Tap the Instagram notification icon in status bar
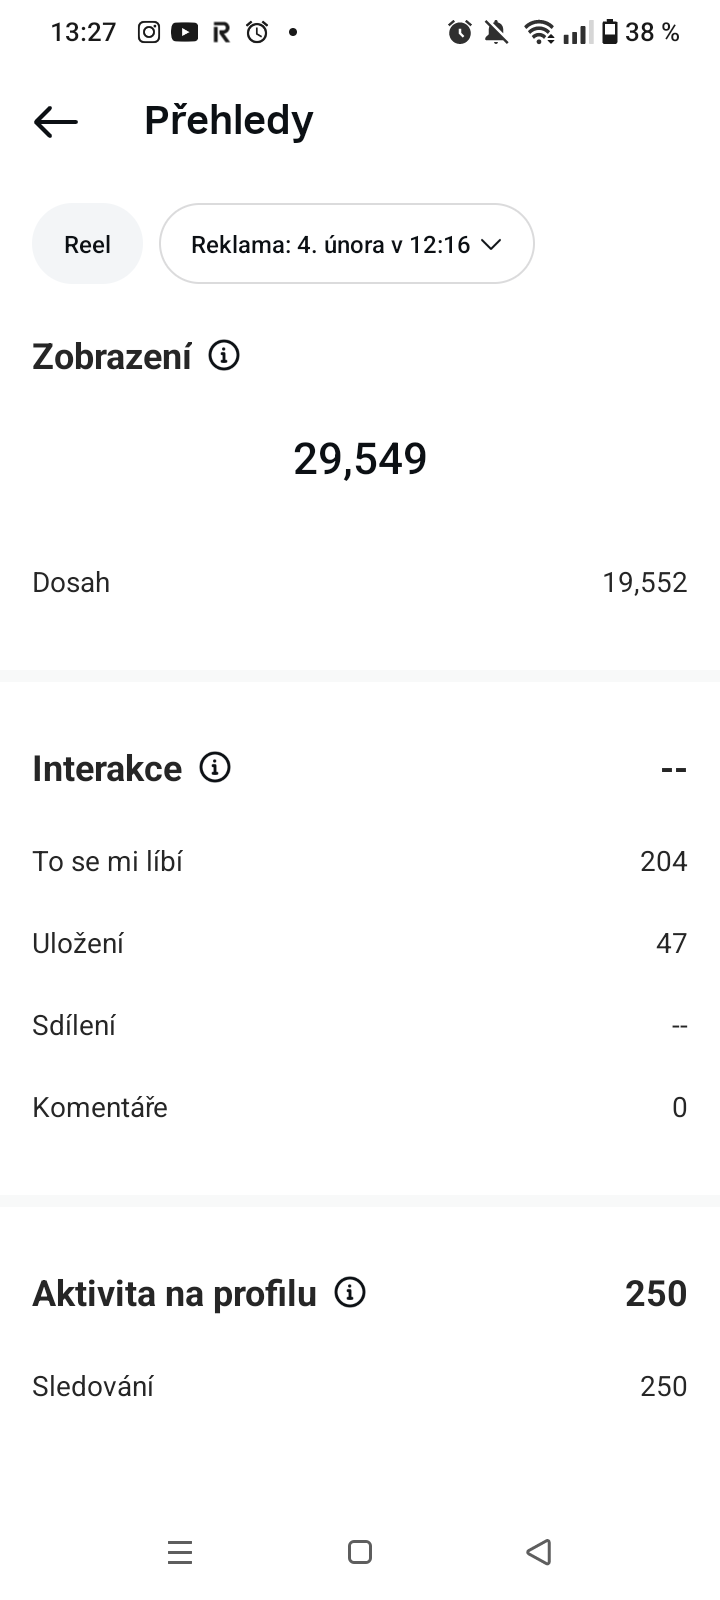 149,32
